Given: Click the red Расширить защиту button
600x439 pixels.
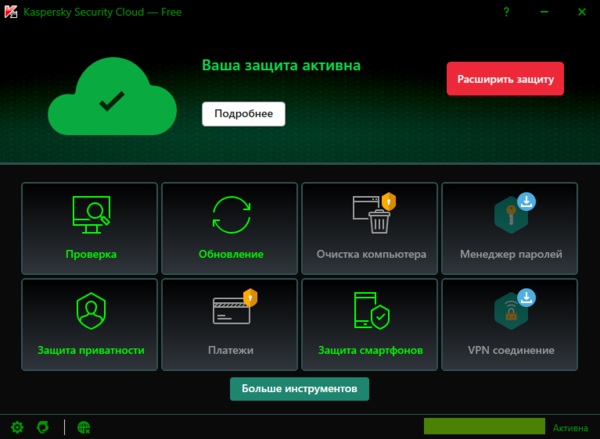Looking at the screenshot, I should click(x=505, y=79).
